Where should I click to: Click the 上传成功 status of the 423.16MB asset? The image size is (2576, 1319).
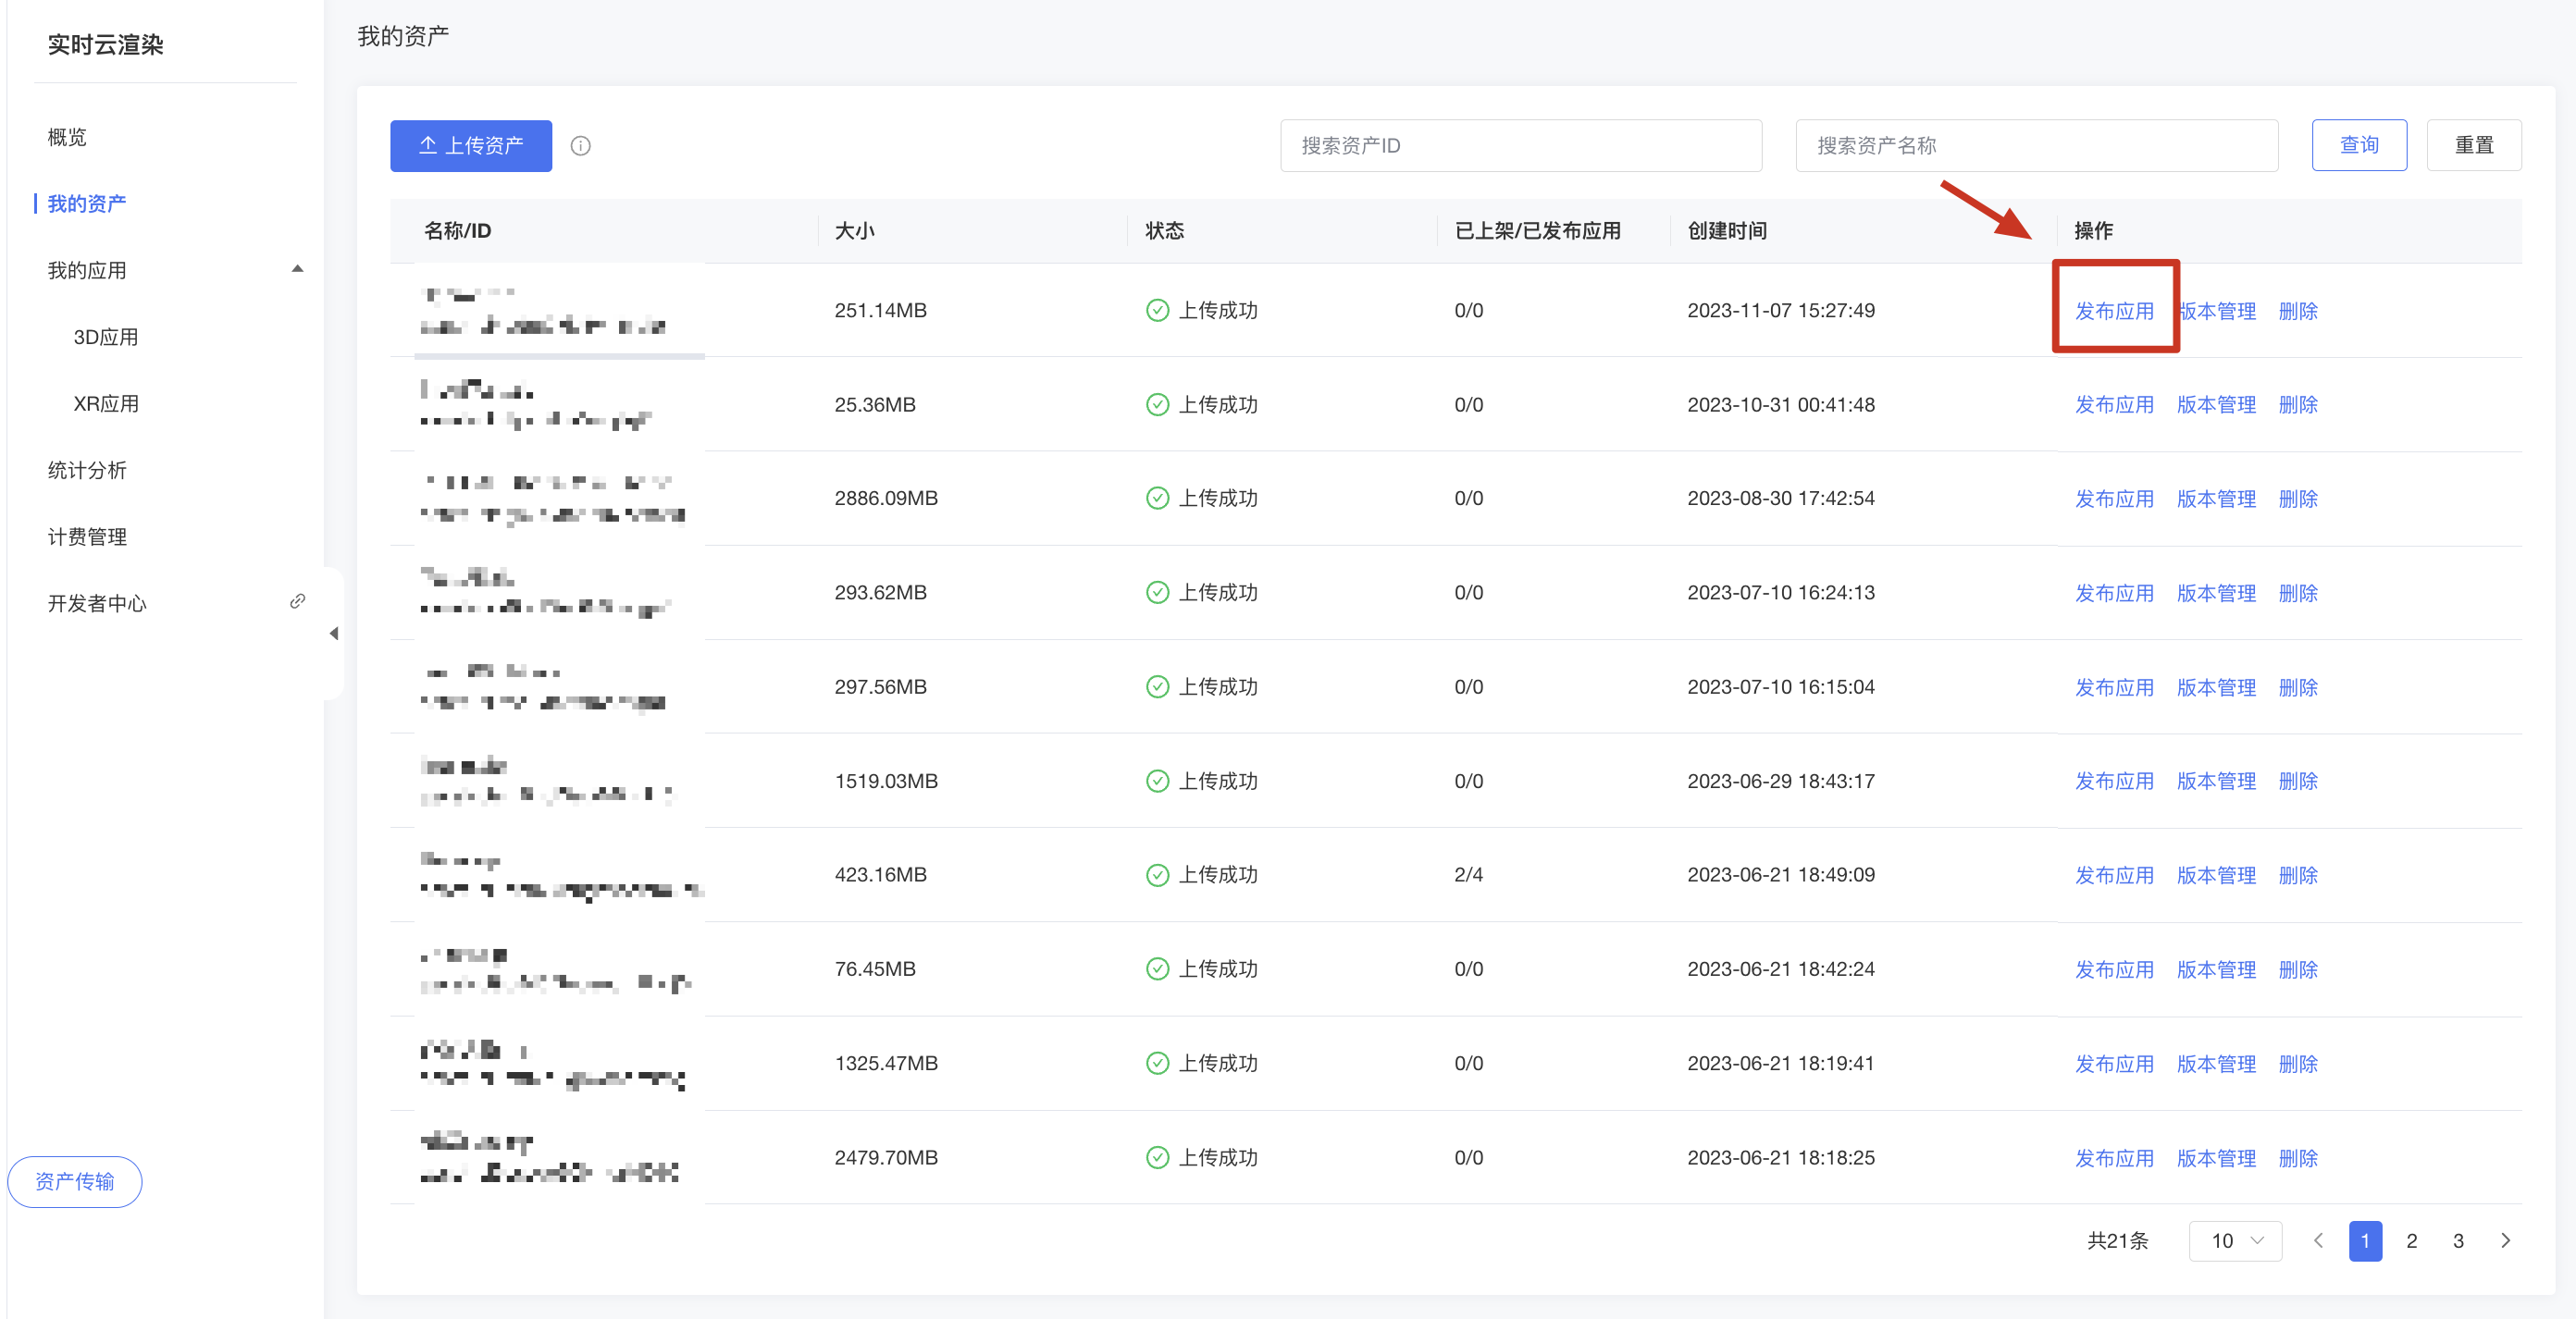(x=1201, y=875)
